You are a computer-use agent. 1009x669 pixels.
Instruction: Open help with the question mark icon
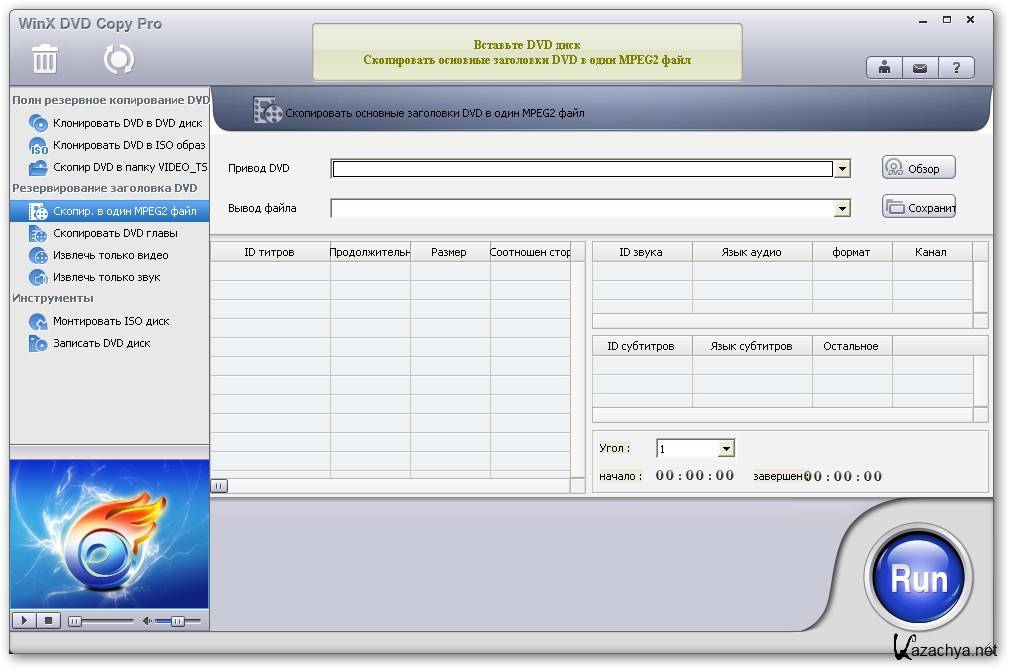click(956, 68)
